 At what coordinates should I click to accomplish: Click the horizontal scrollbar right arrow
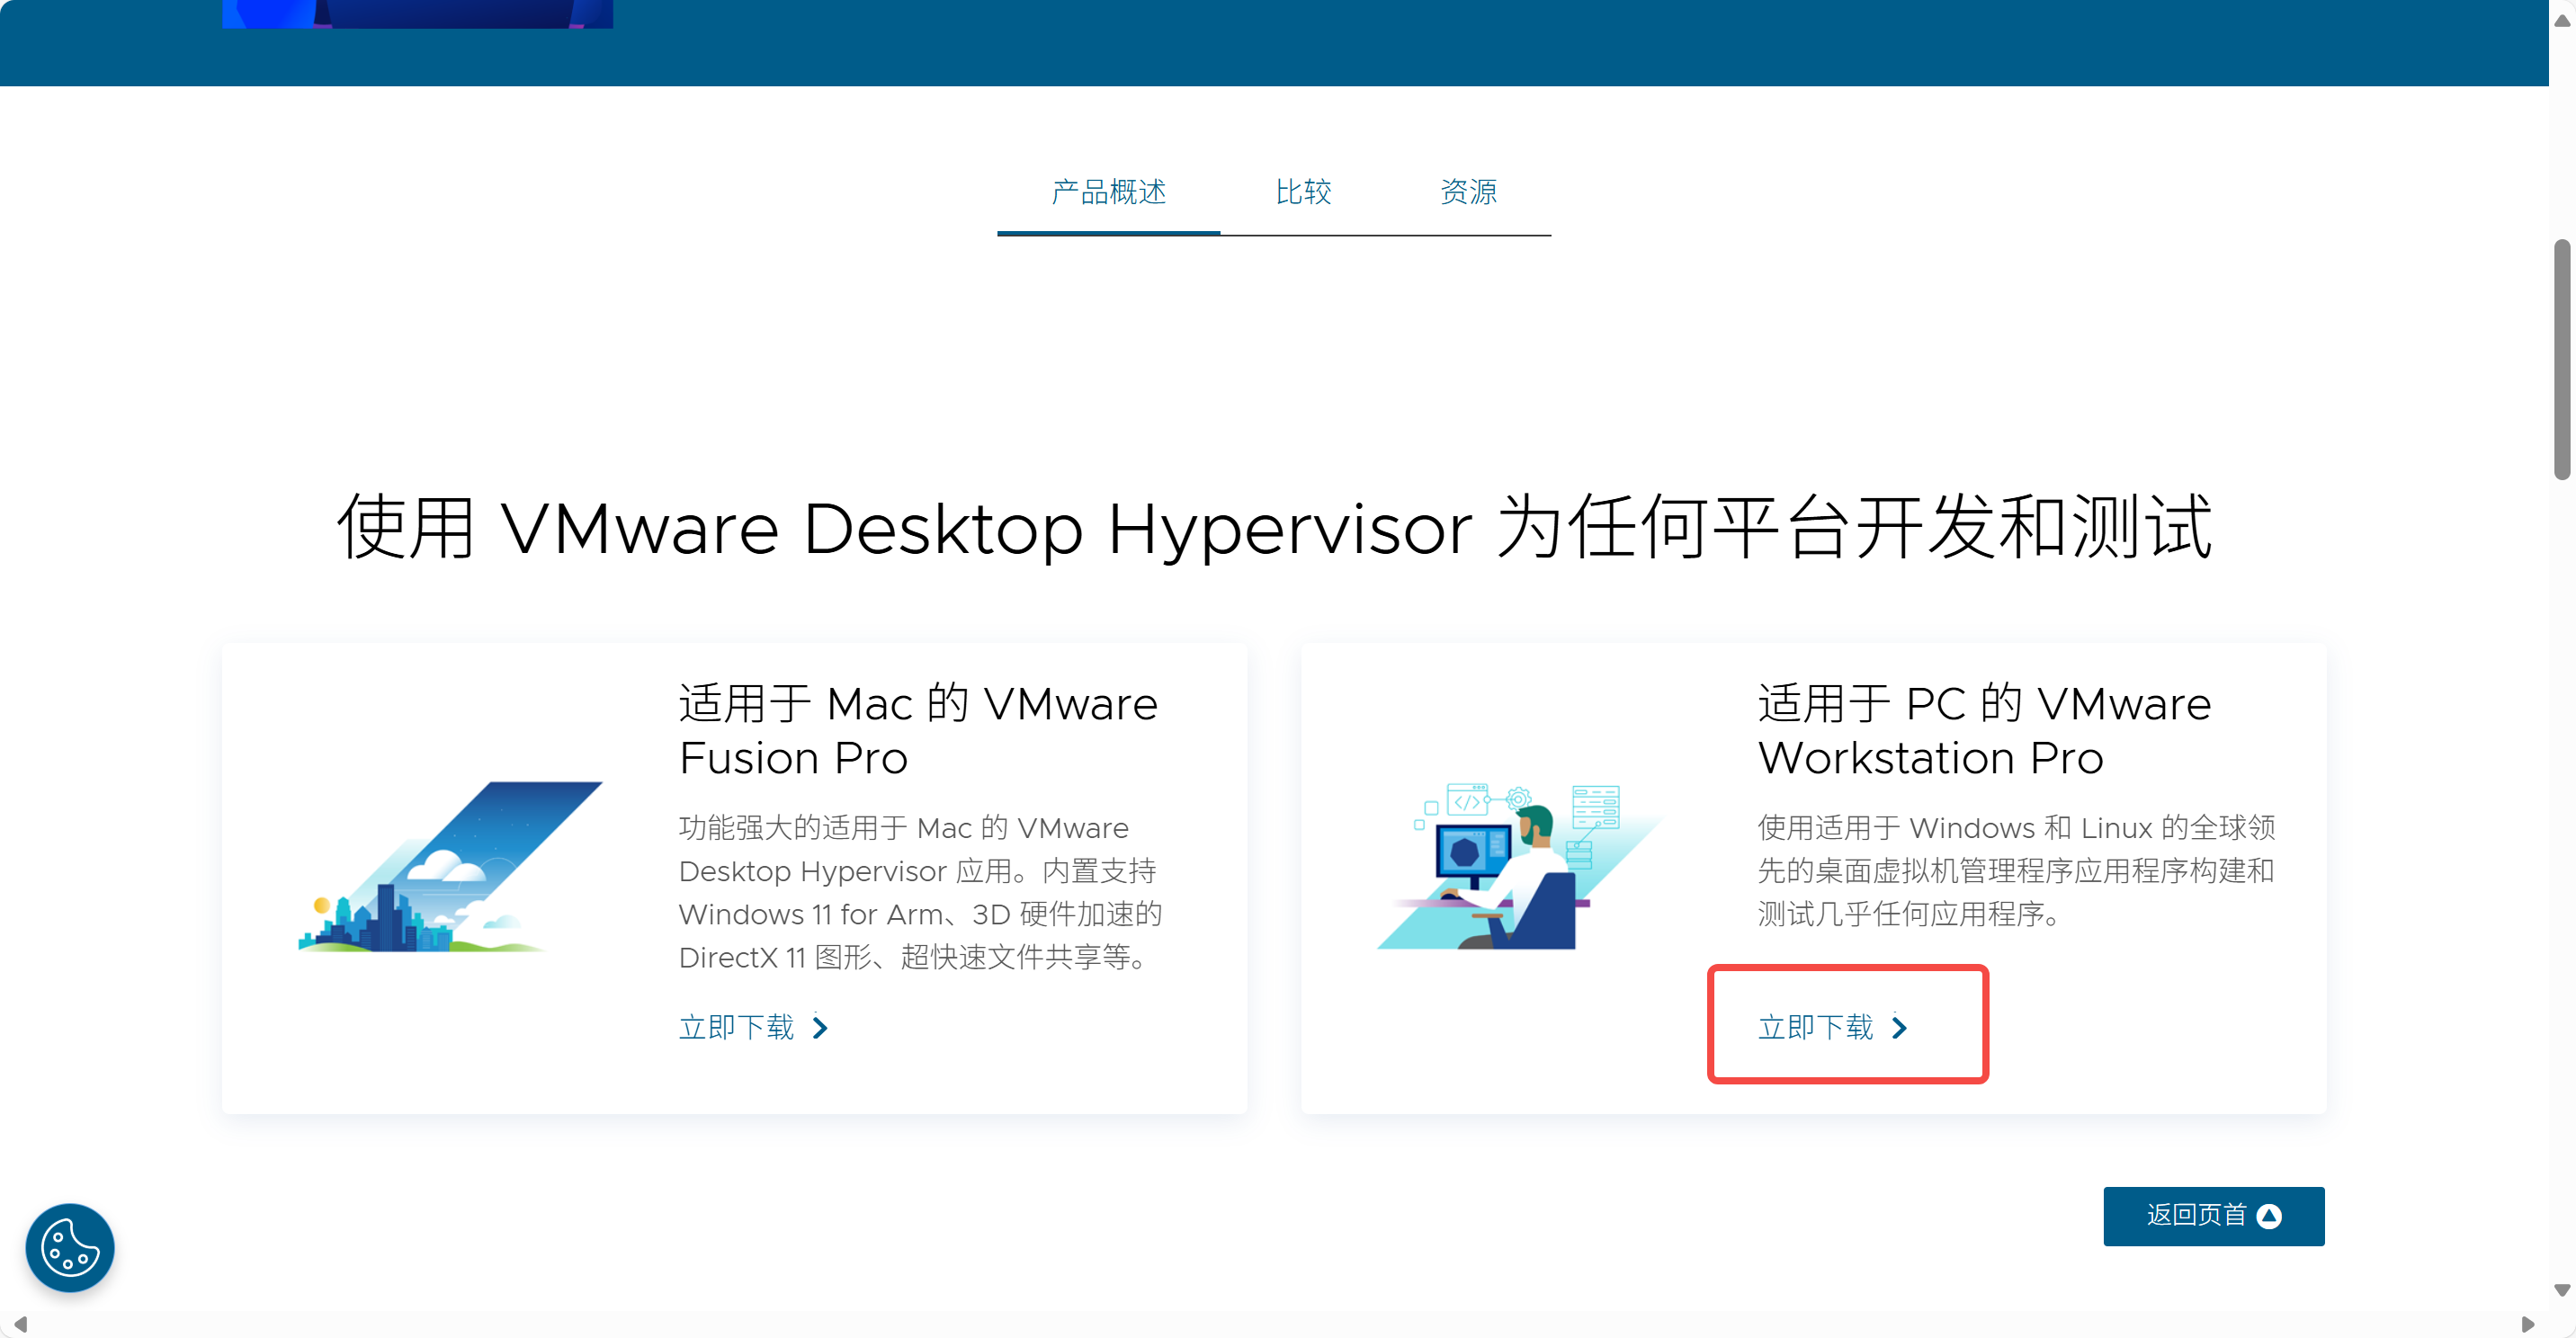(2527, 1324)
